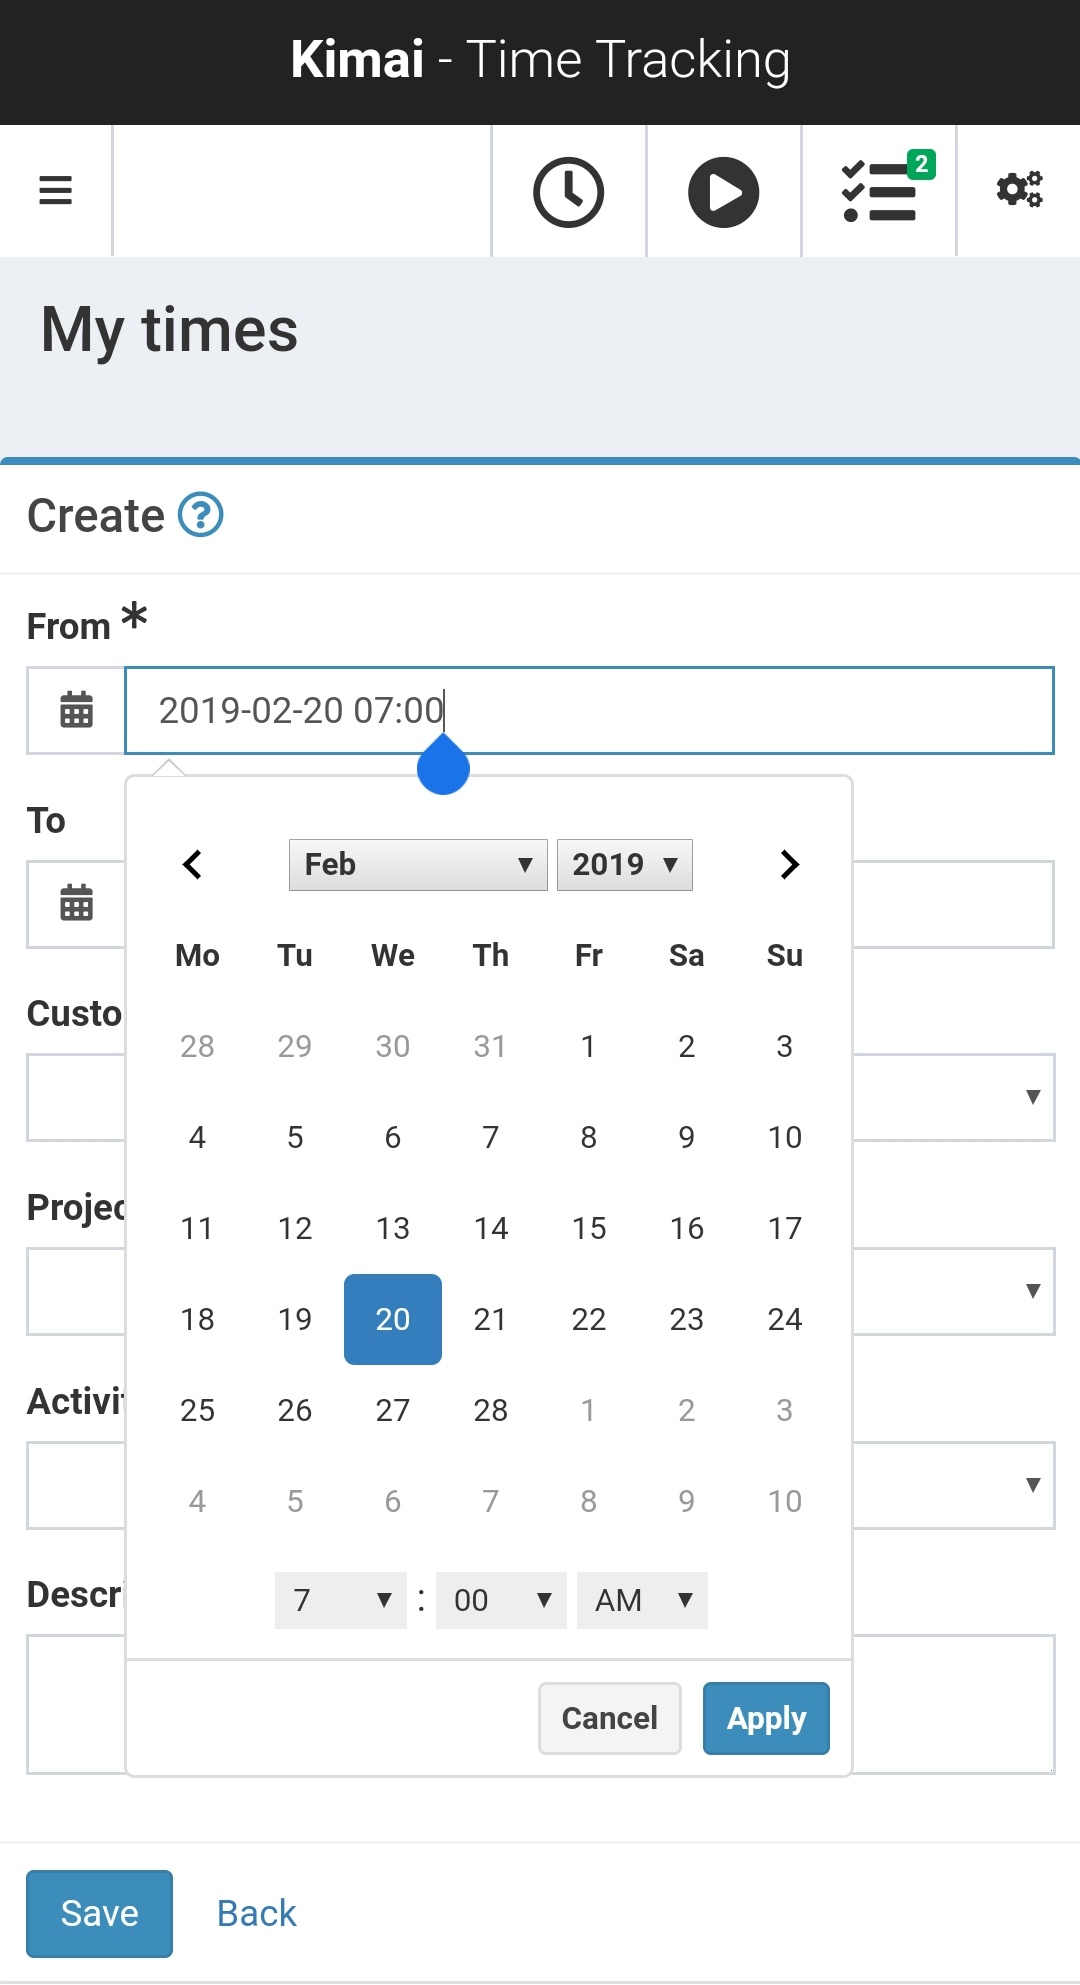This screenshot has width=1080, height=1985.
Task: Open the task list showing 2 items
Action: (878, 191)
